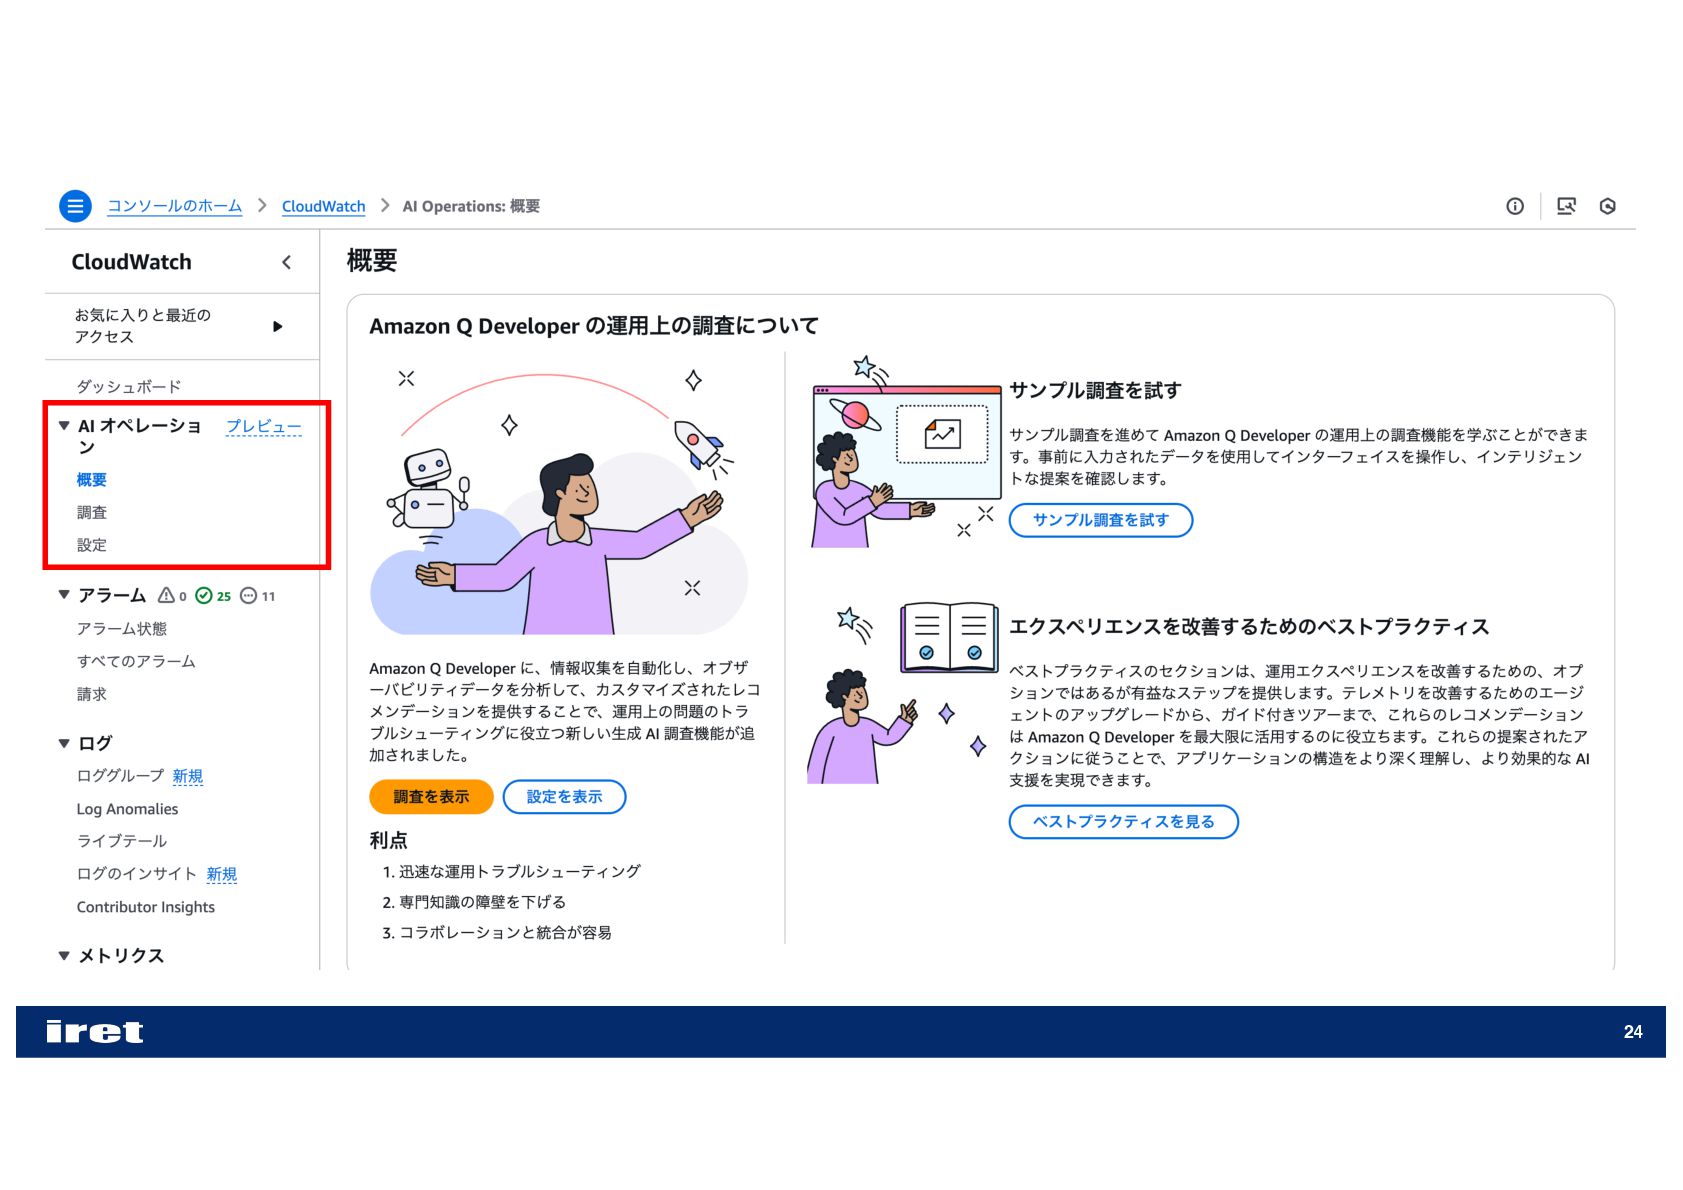Click the 調査を表示 orange button
The image size is (1683, 1190).
[x=431, y=797]
